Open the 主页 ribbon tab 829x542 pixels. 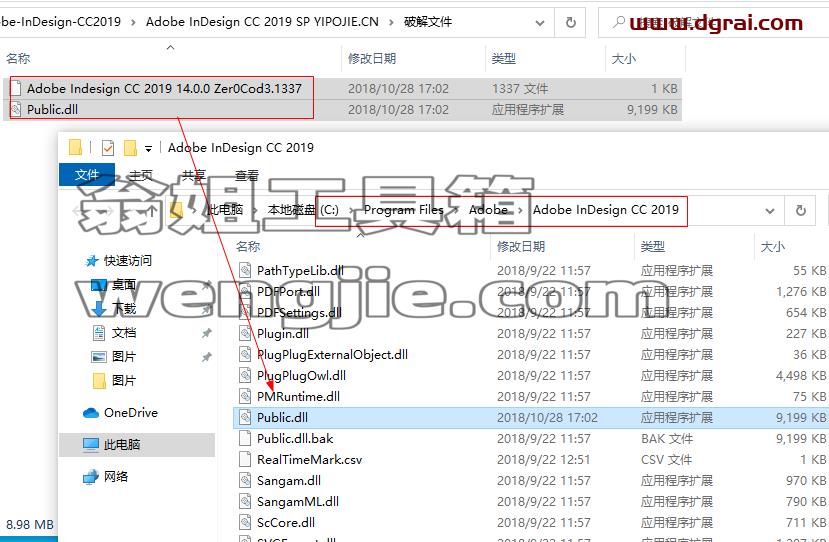coord(141,175)
